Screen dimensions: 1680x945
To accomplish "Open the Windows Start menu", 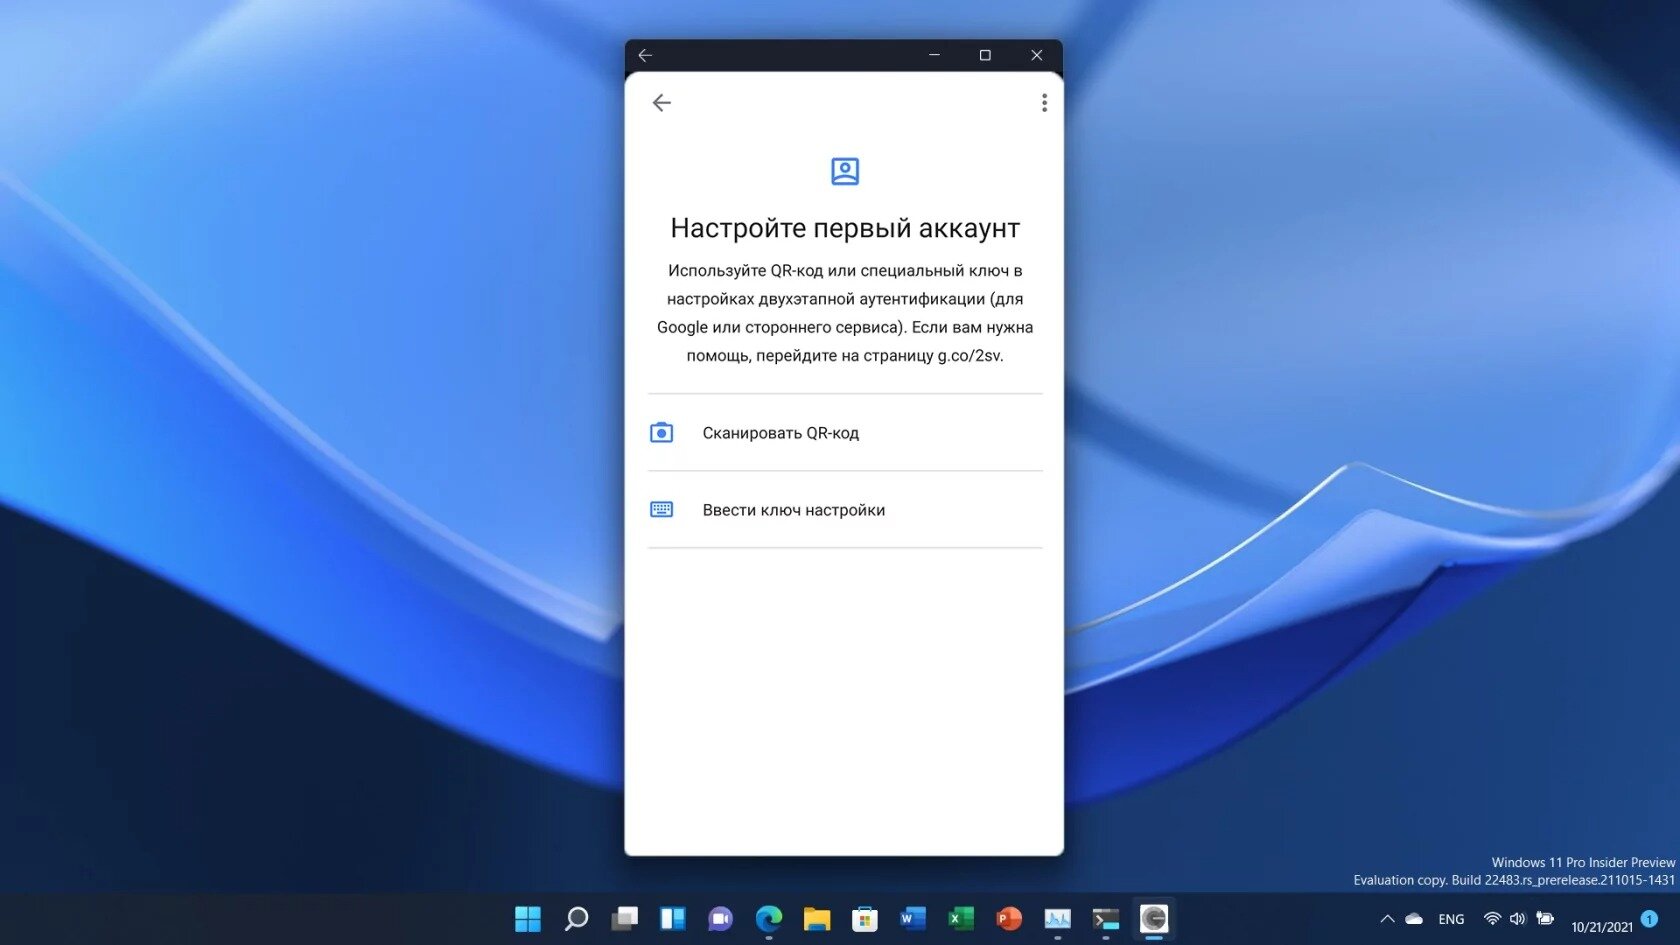I will [x=528, y=919].
